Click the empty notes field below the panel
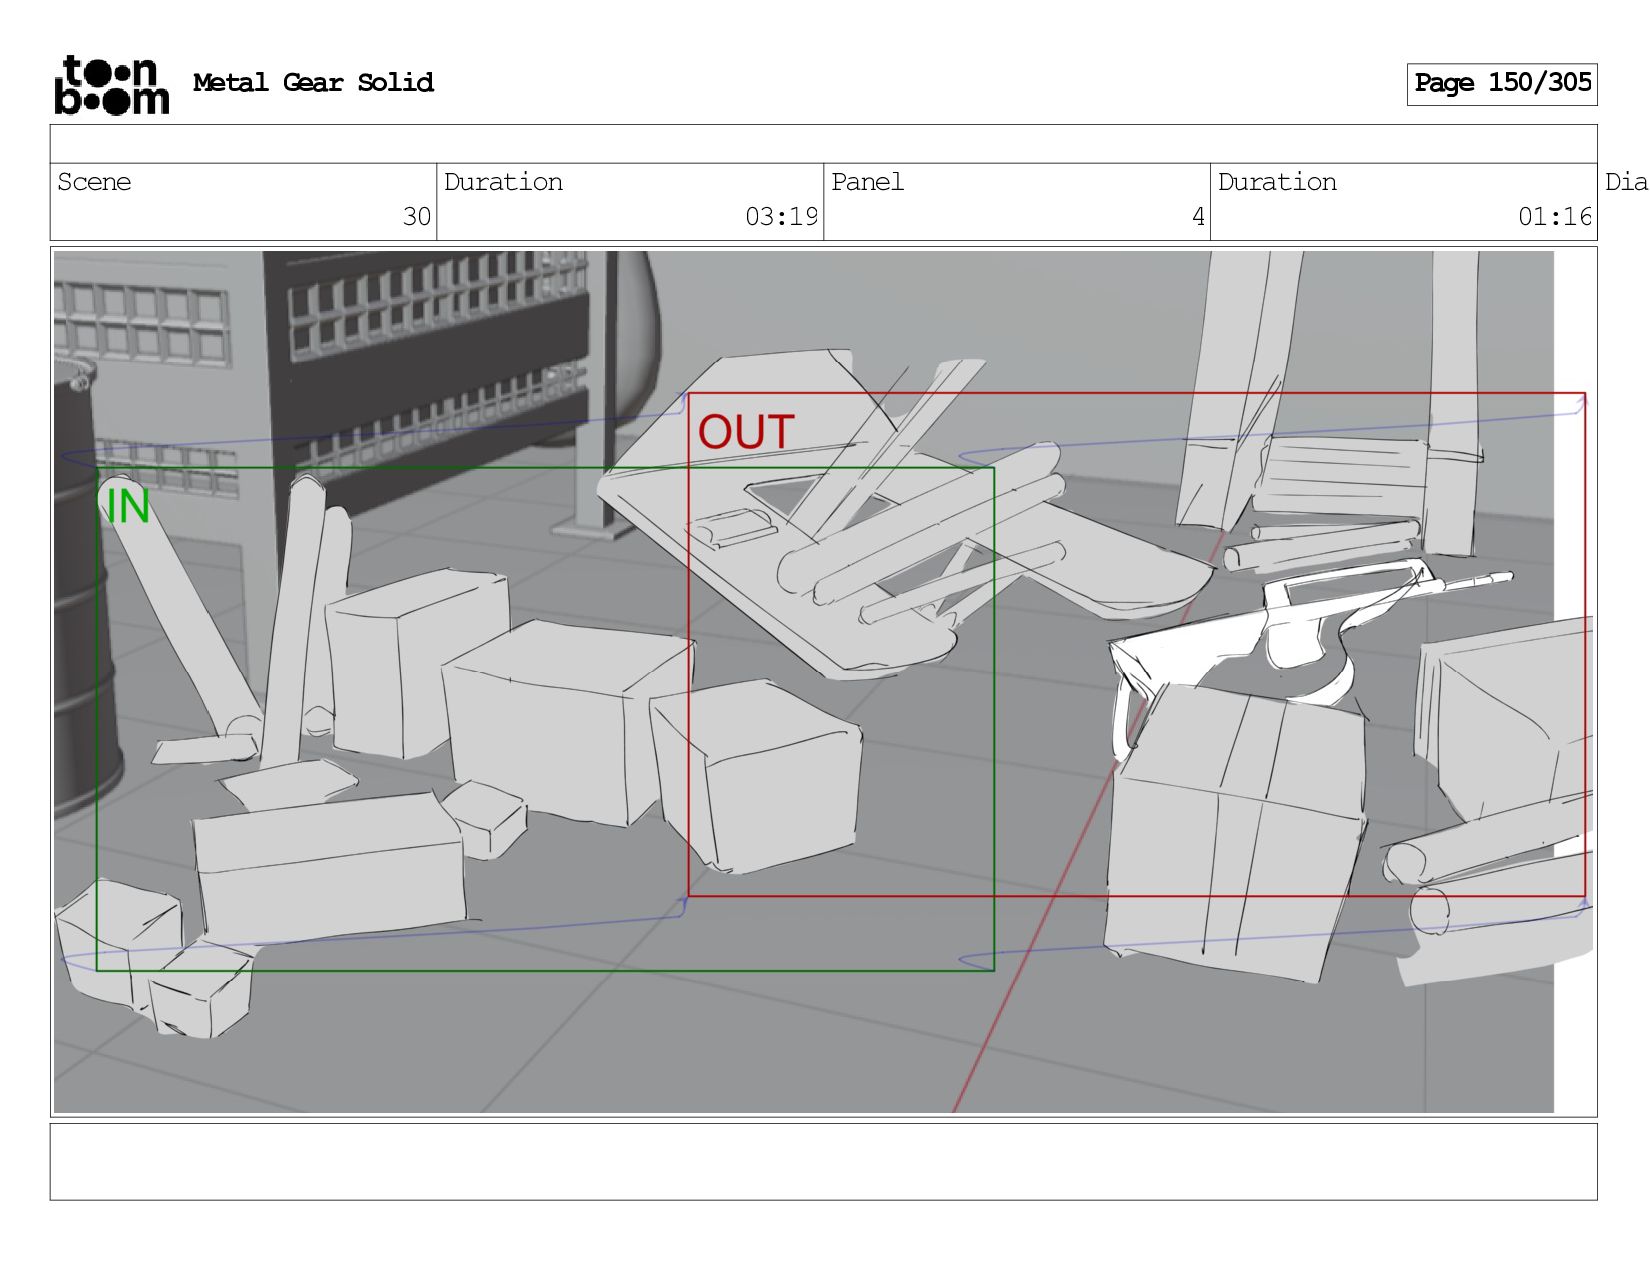This screenshot has width=1650, height=1275. 823,1162
